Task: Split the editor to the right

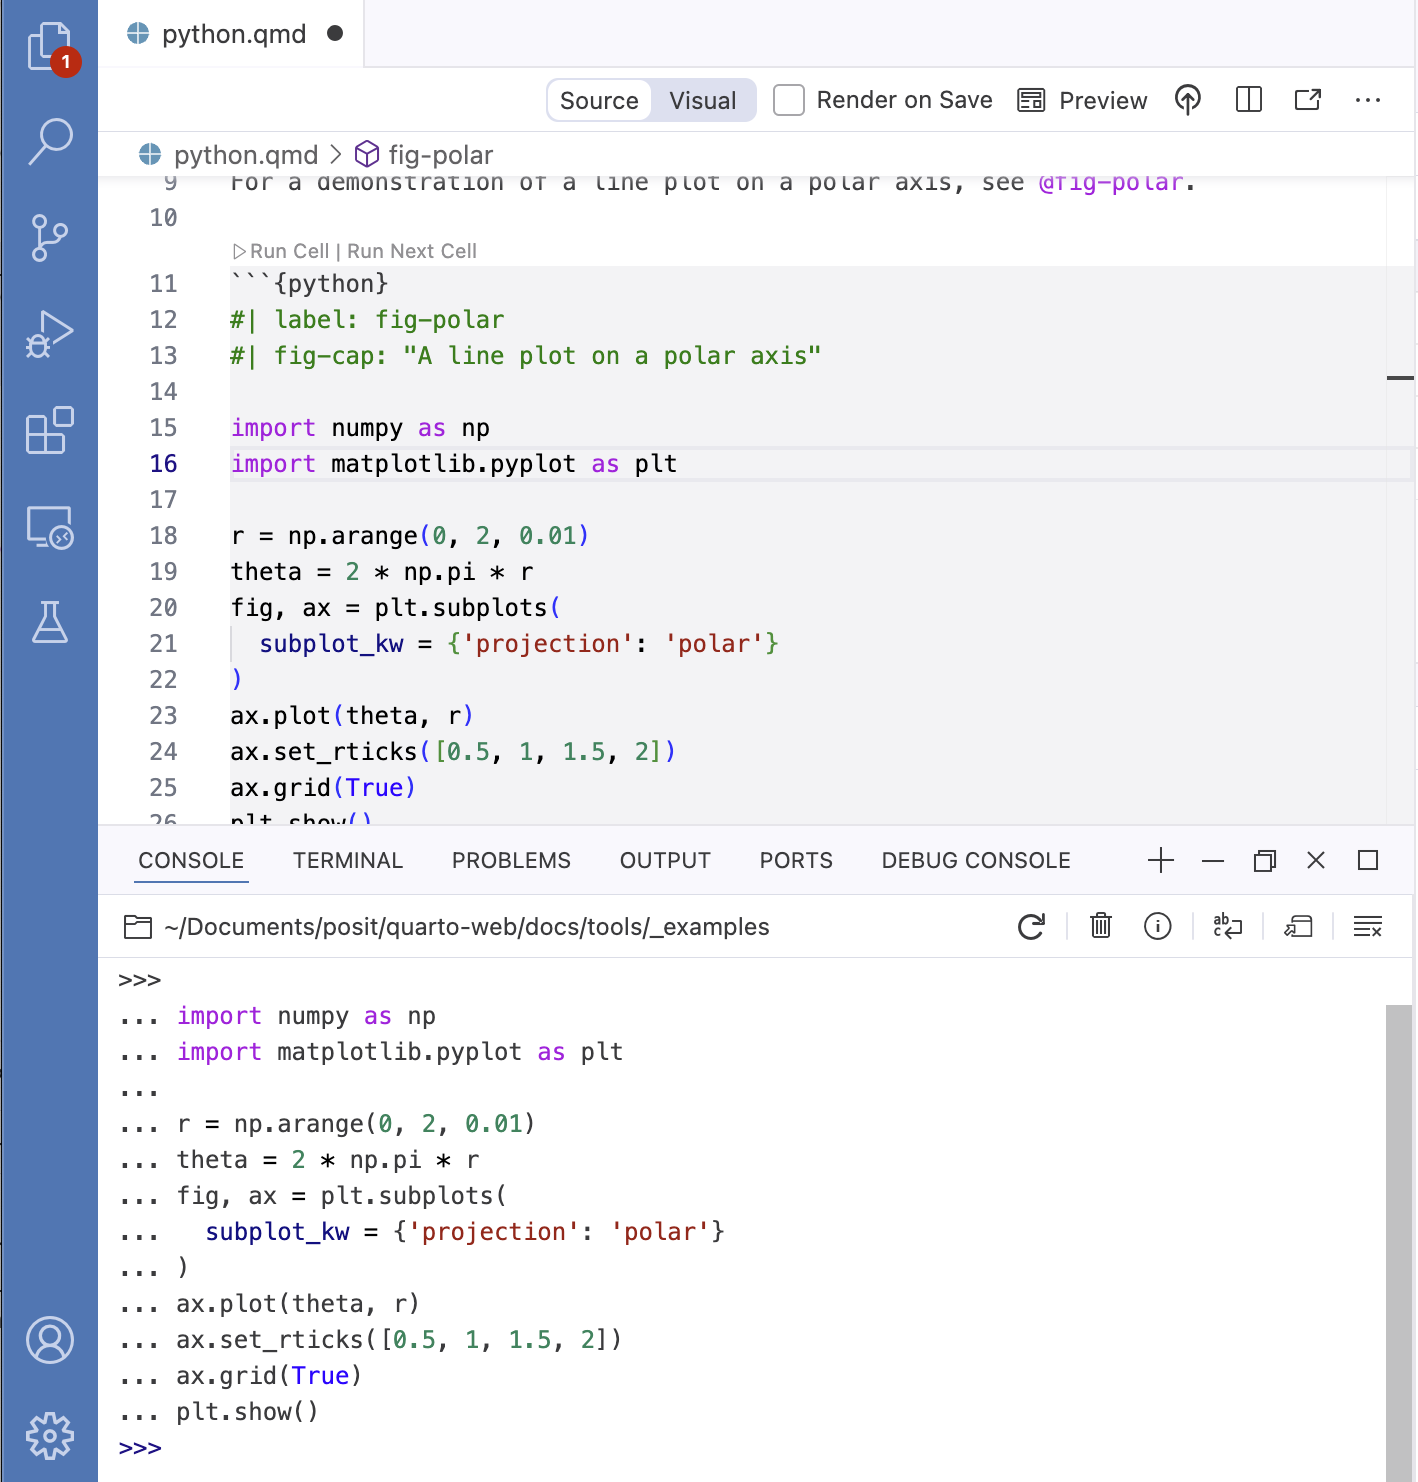Action: [x=1249, y=100]
